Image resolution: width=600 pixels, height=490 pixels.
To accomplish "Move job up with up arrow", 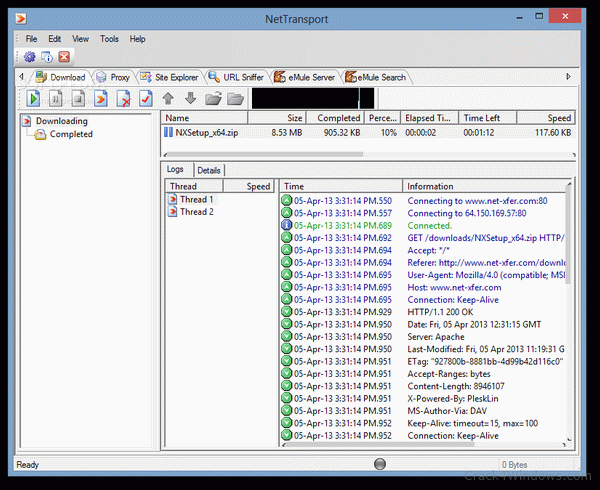I will (168, 99).
